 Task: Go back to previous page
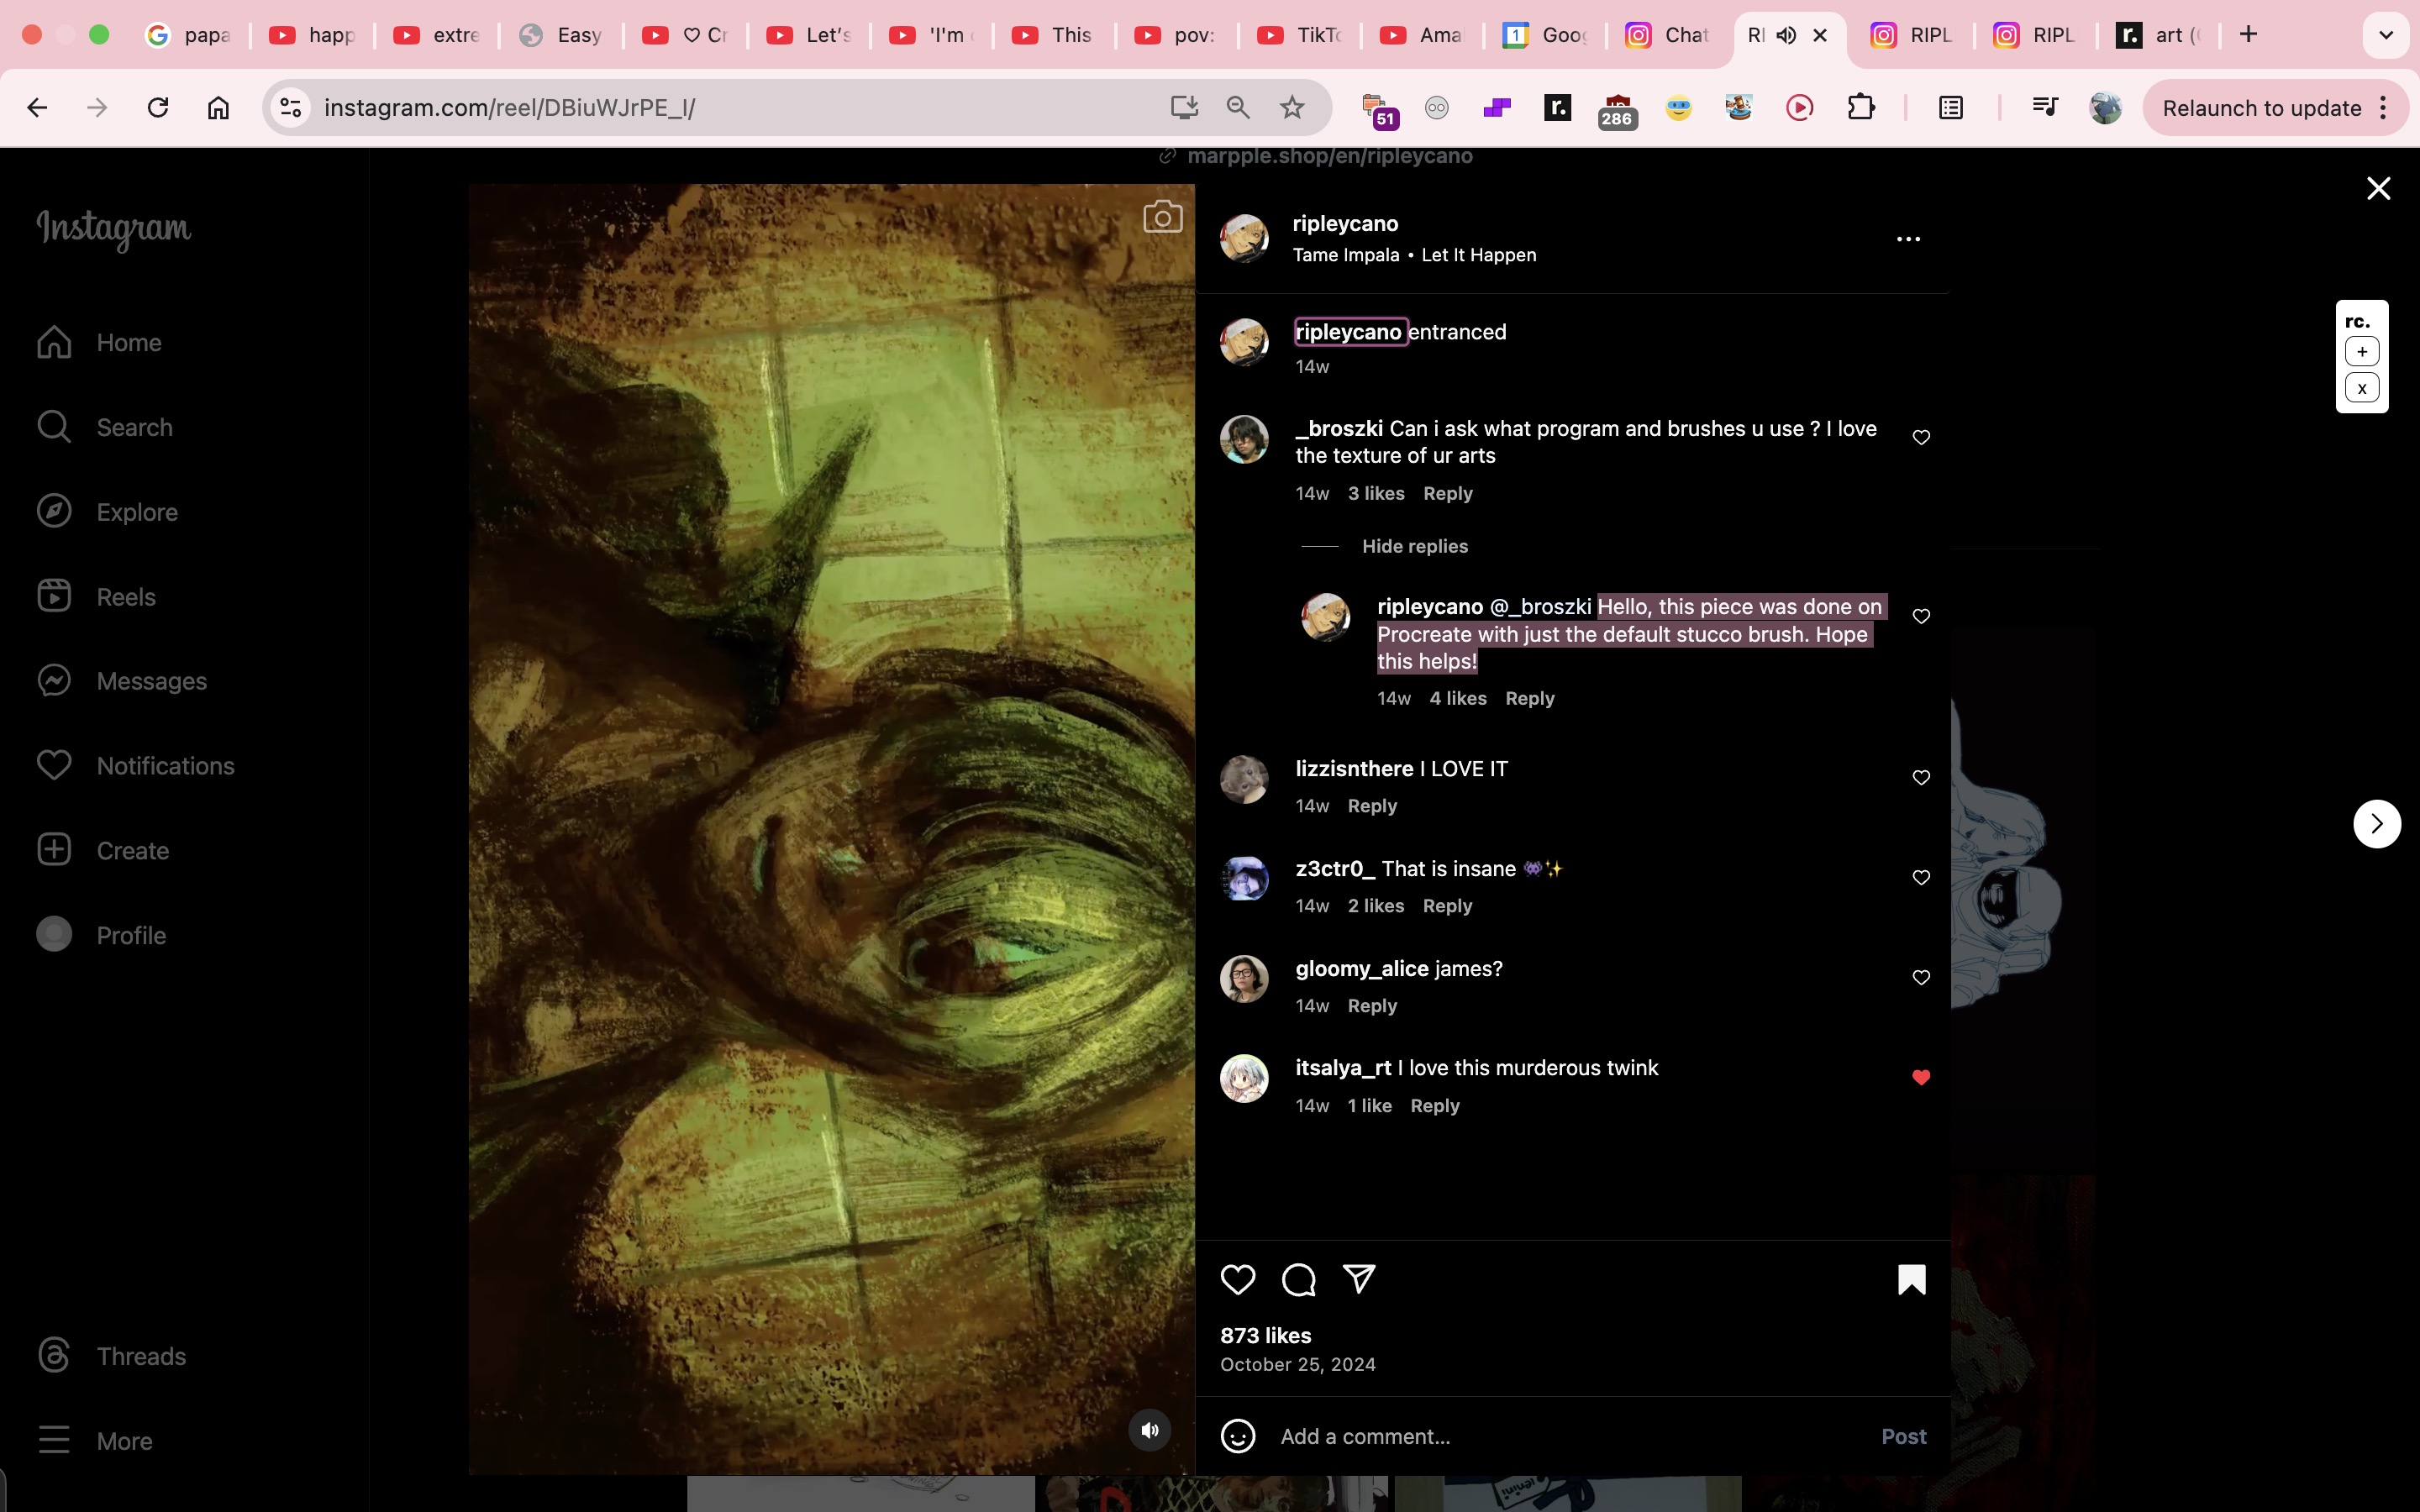click(x=37, y=107)
